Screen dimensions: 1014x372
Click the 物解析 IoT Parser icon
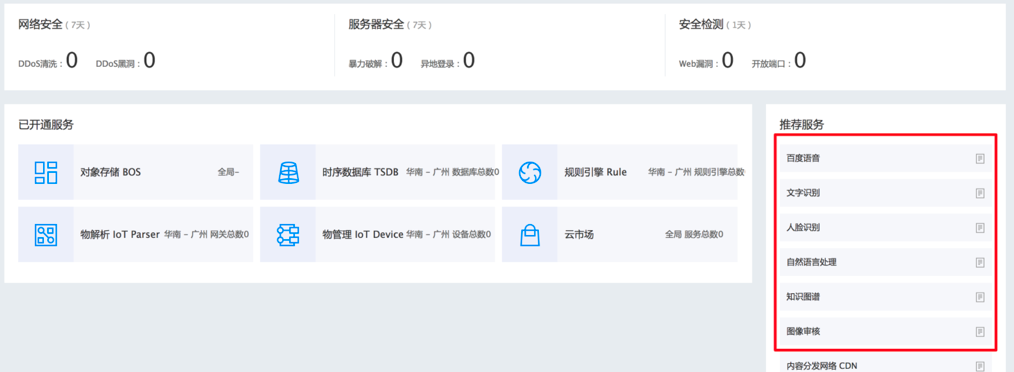[x=46, y=235]
